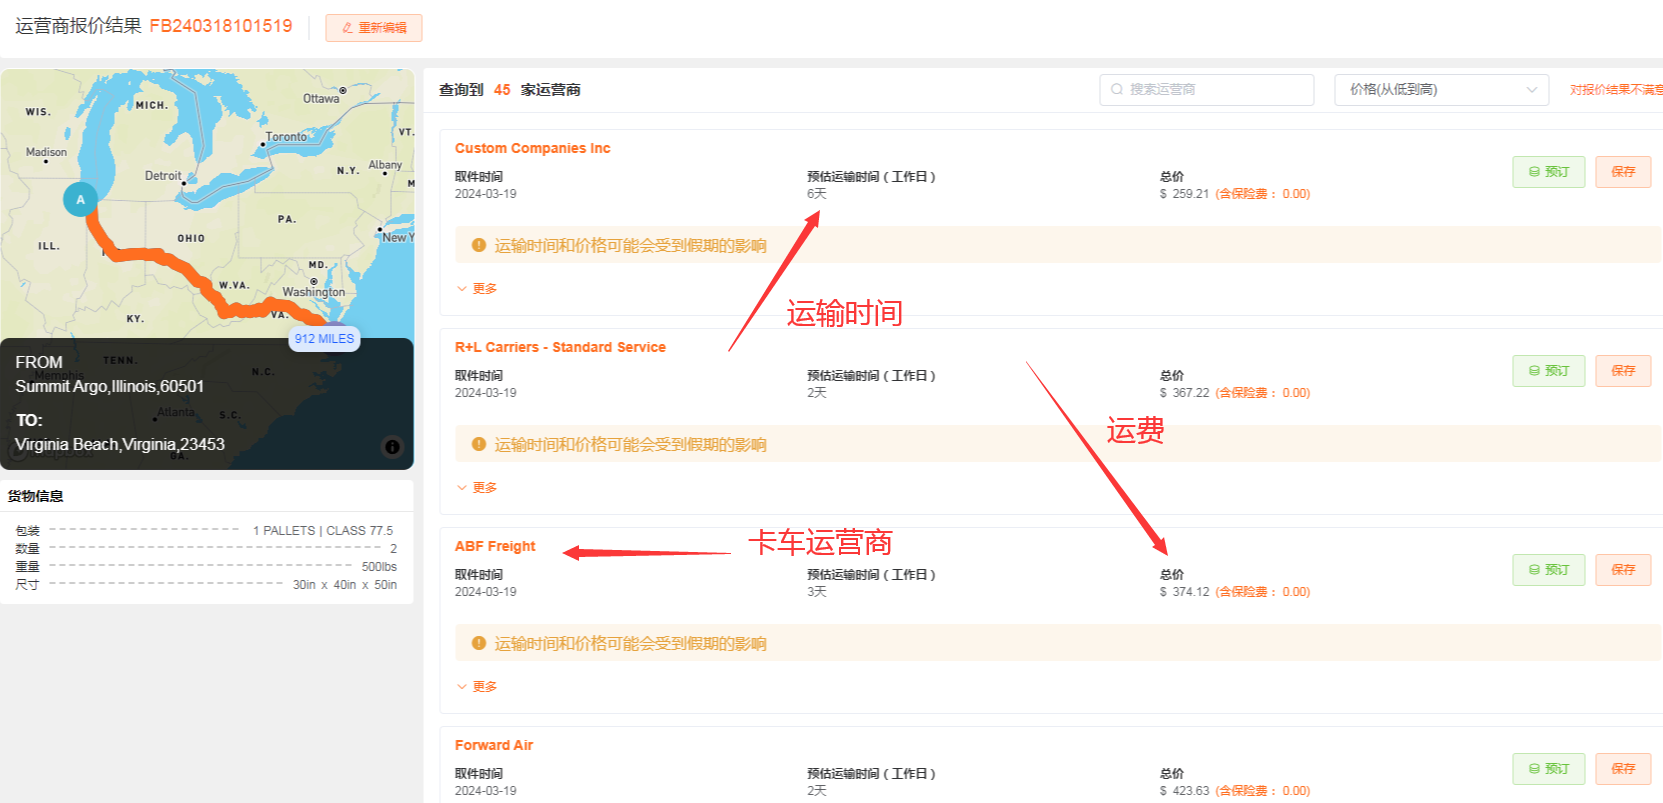The width and height of the screenshot is (1663, 803).
Task: Book the R+L Carriers Standard Service quote
Action: click(1549, 371)
